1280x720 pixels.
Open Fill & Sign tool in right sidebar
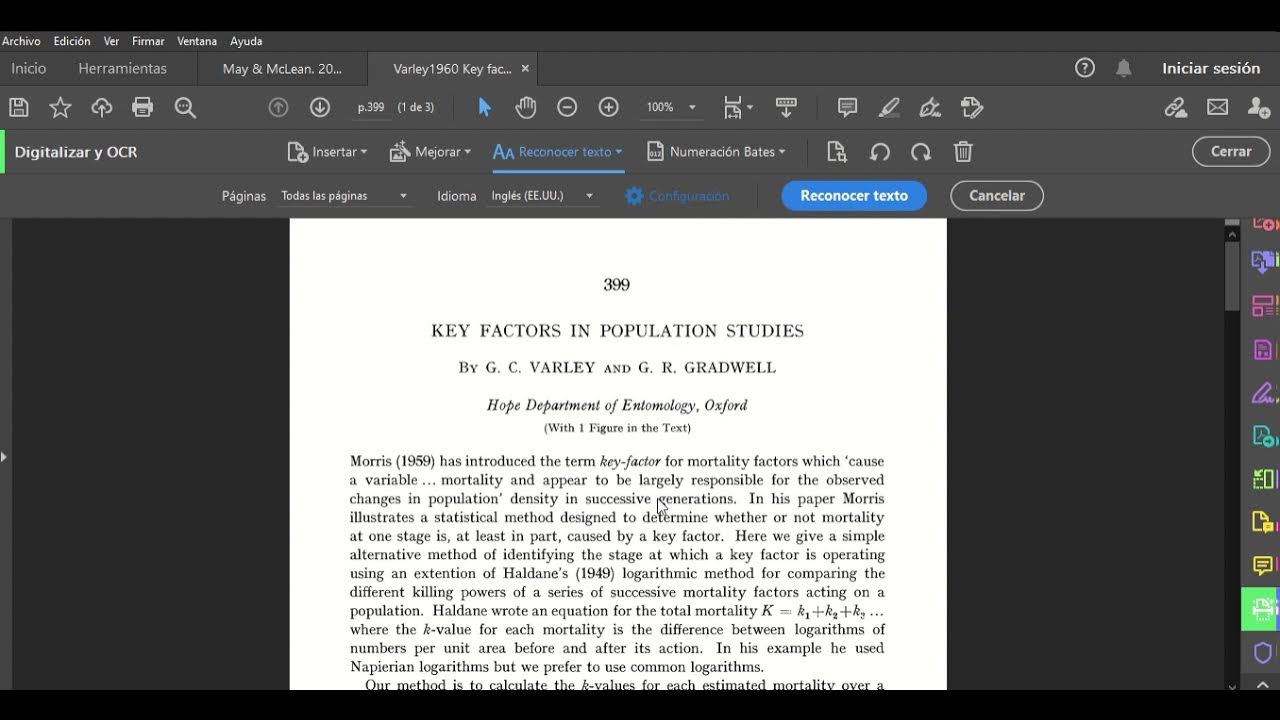coord(1263,393)
